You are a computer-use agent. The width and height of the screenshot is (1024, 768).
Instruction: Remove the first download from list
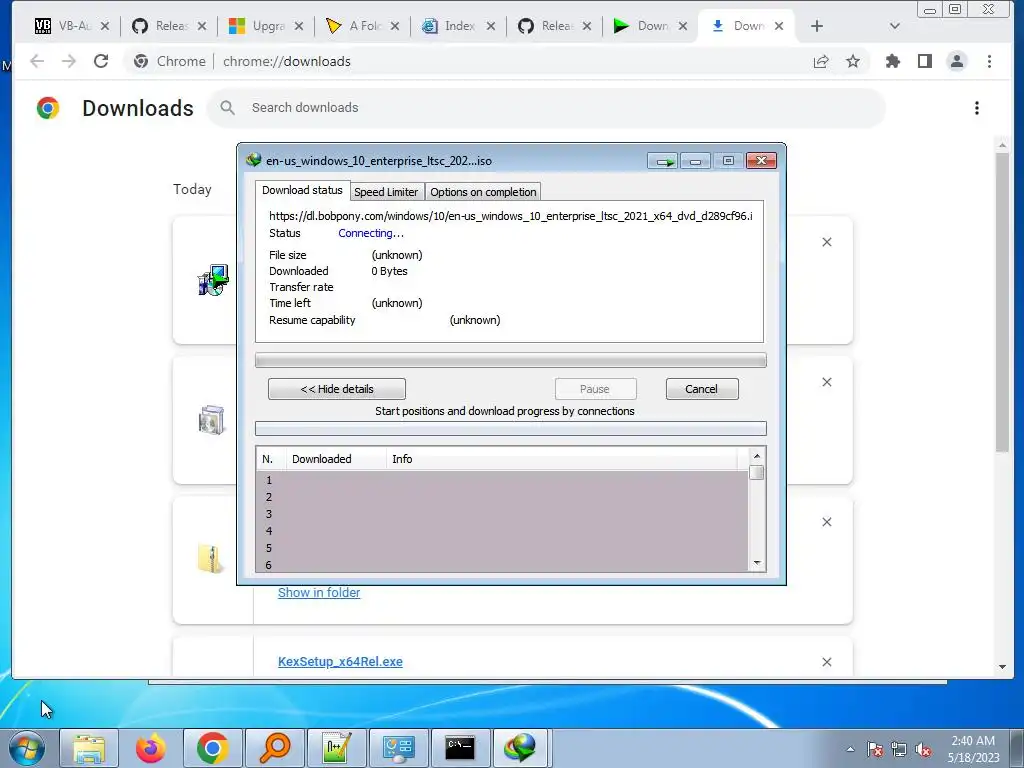827,242
